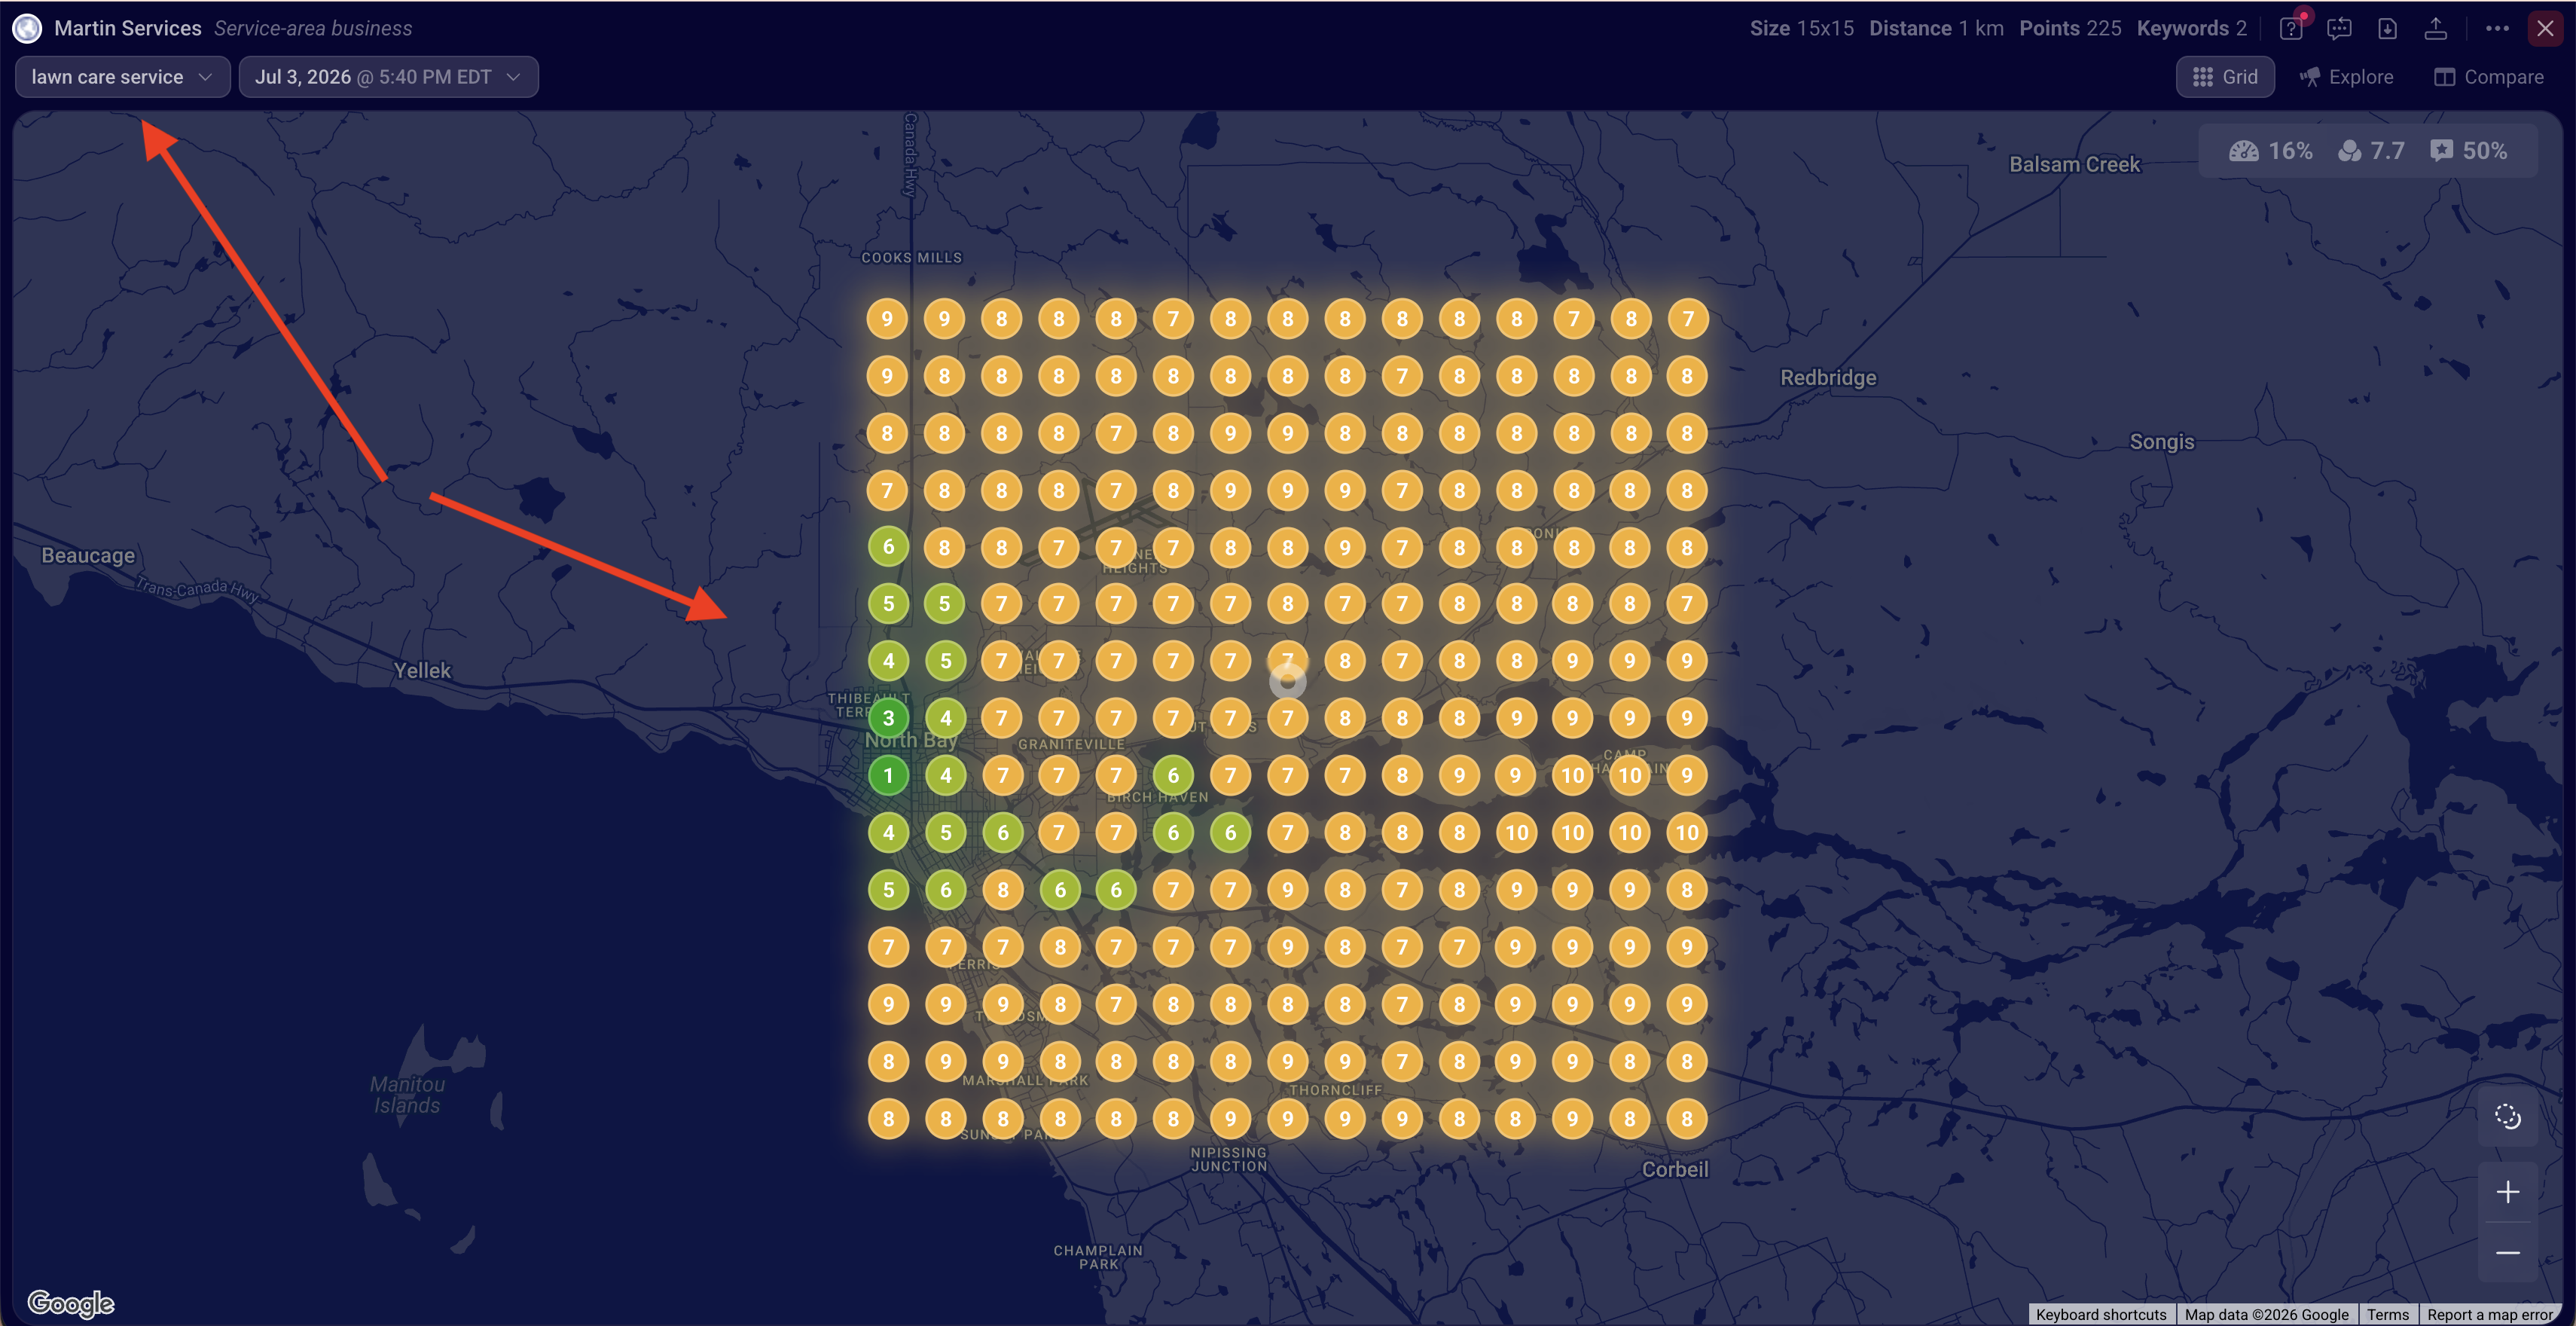Click the Nipissing Junction map label
Screen dimensions: 2576x1326
coord(1229,1159)
